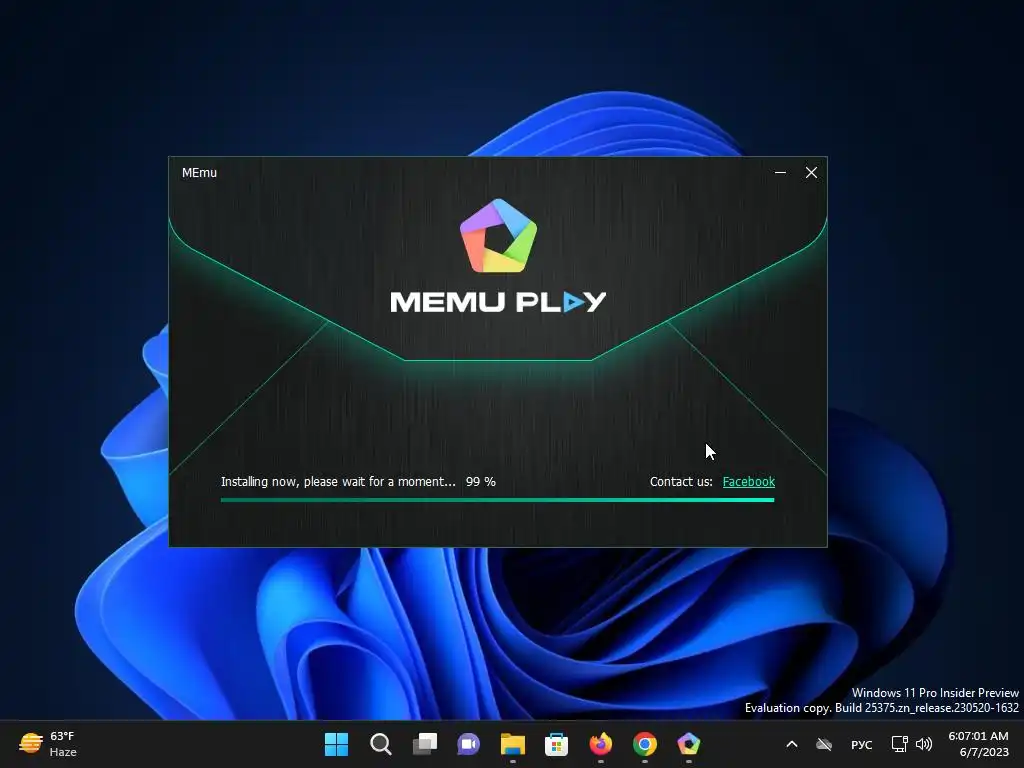Switch the РУС input language indicator
Image resolution: width=1024 pixels, height=768 pixels.
click(x=861, y=744)
